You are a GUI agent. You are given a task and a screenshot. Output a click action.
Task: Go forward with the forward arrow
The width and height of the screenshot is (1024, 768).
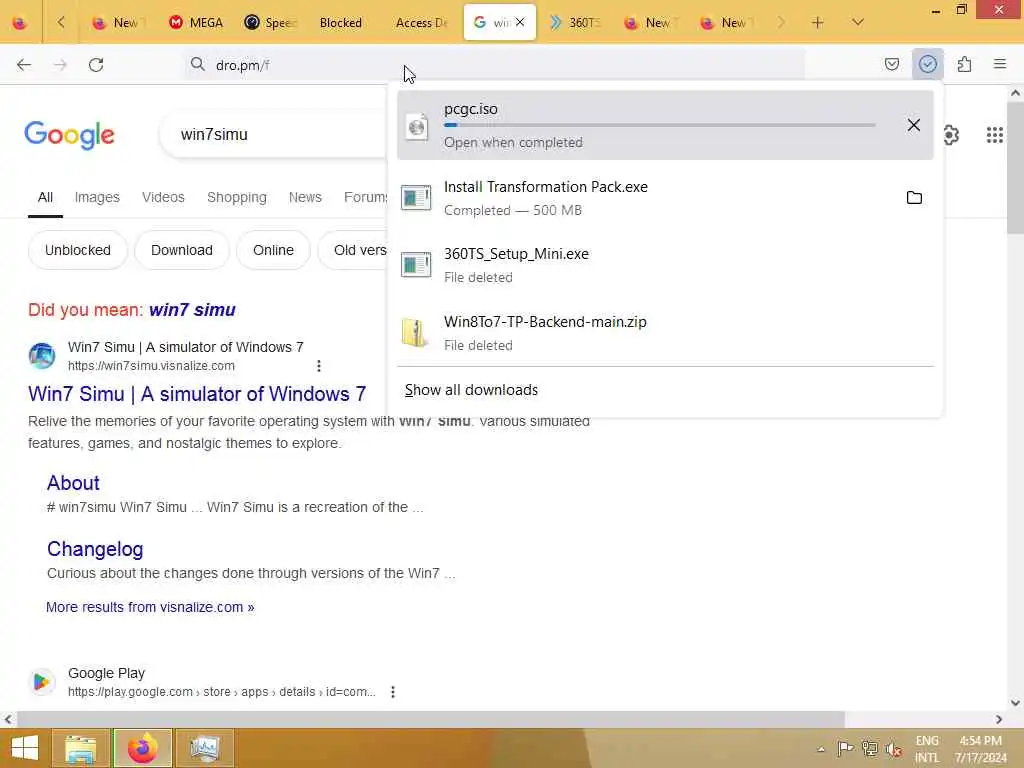point(60,65)
